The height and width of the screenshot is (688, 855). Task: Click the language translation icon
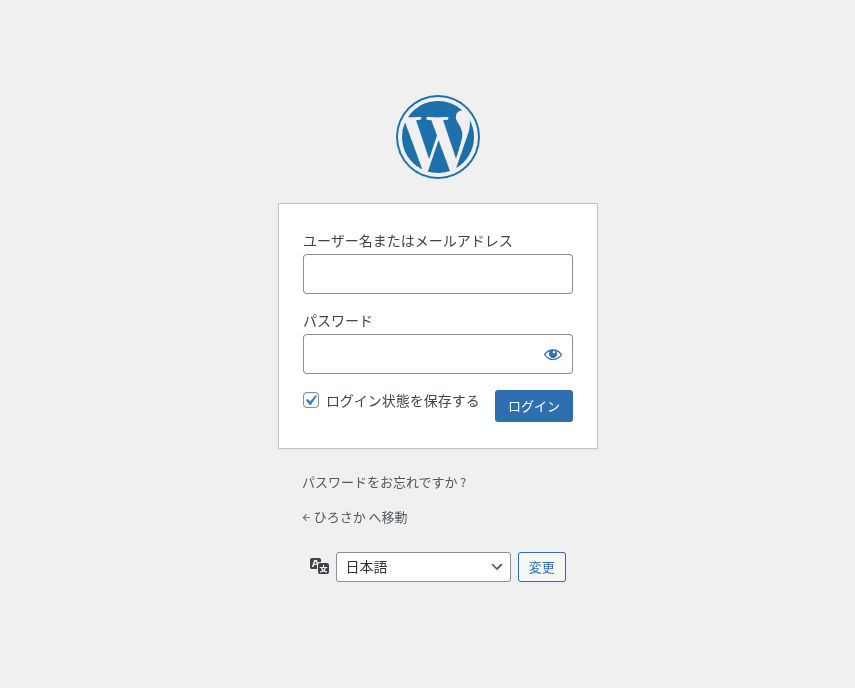[x=319, y=566]
